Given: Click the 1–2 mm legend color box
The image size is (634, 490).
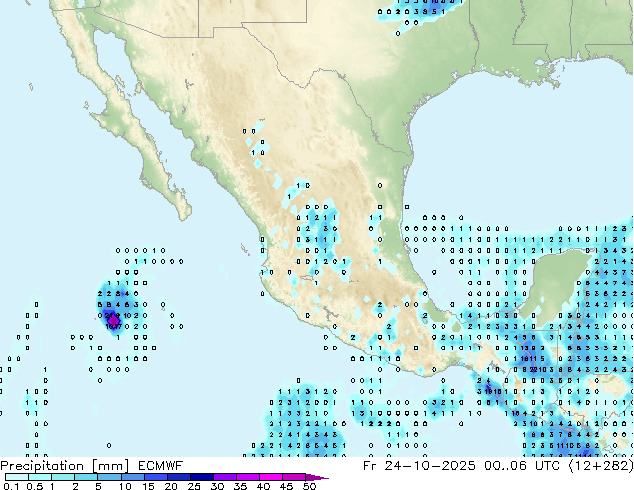Looking at the screenshot, I should coord(63,477).
